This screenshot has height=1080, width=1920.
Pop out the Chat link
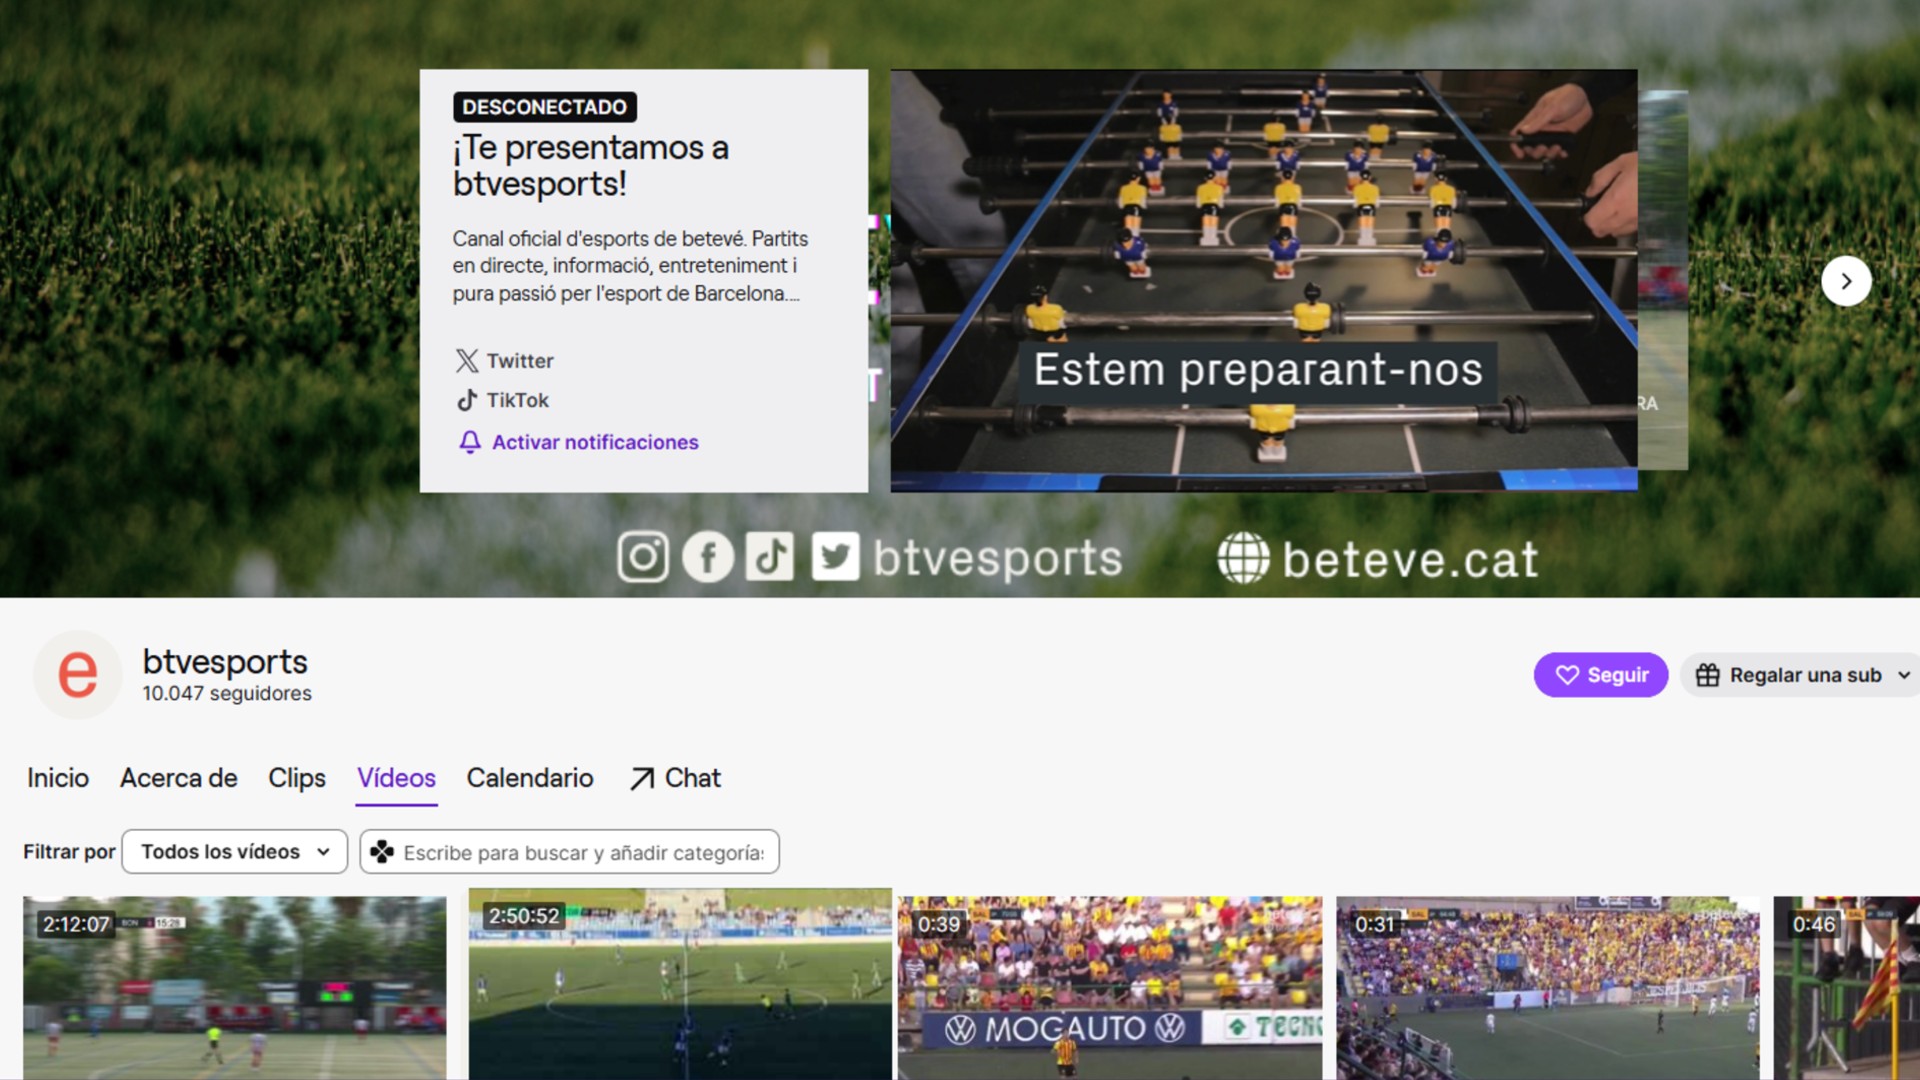pos(675,778)
